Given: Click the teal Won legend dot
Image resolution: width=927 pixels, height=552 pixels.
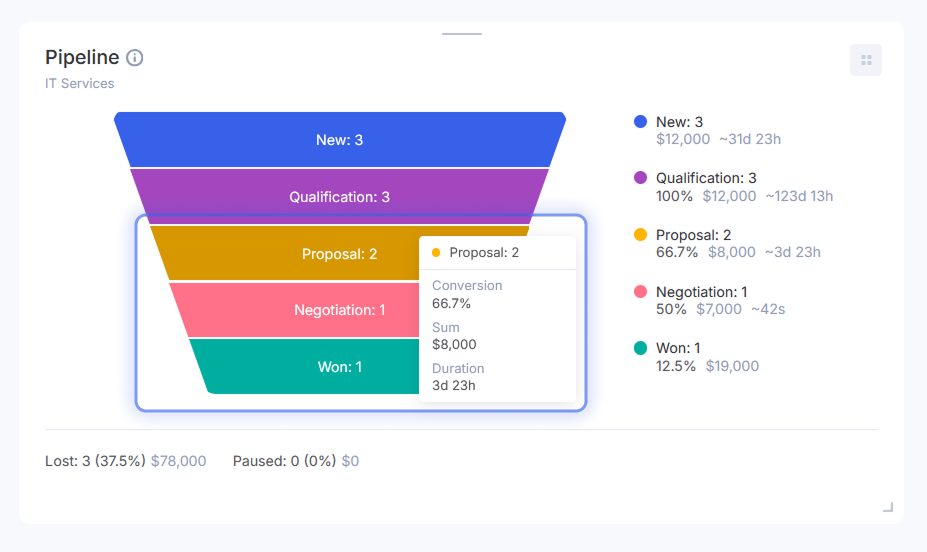Looking at the screenshot, I should 641,348.
